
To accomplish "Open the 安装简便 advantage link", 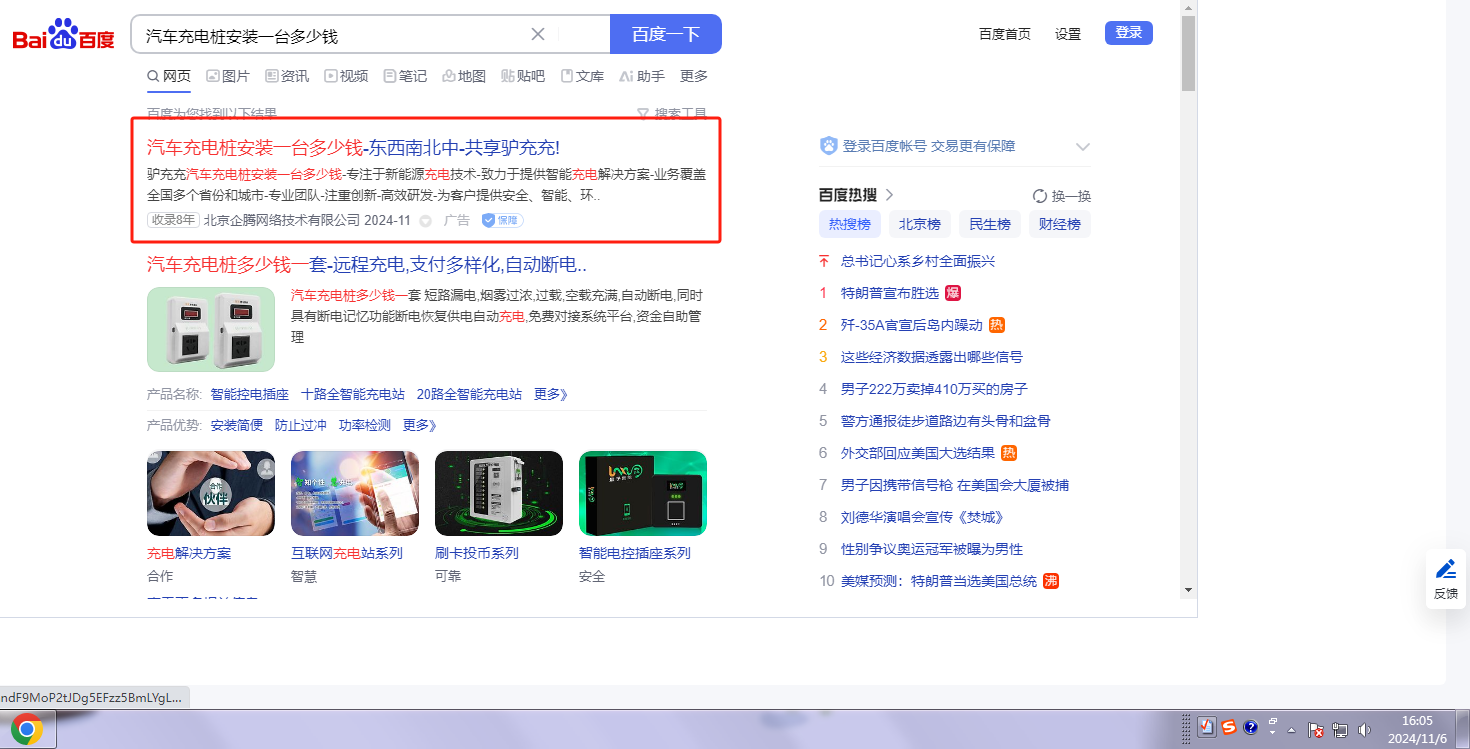I will pos(236,425).
